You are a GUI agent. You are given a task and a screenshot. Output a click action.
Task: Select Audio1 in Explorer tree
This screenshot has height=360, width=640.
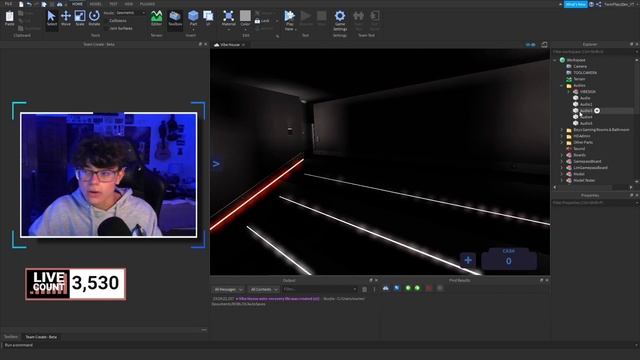pos(586,104)
